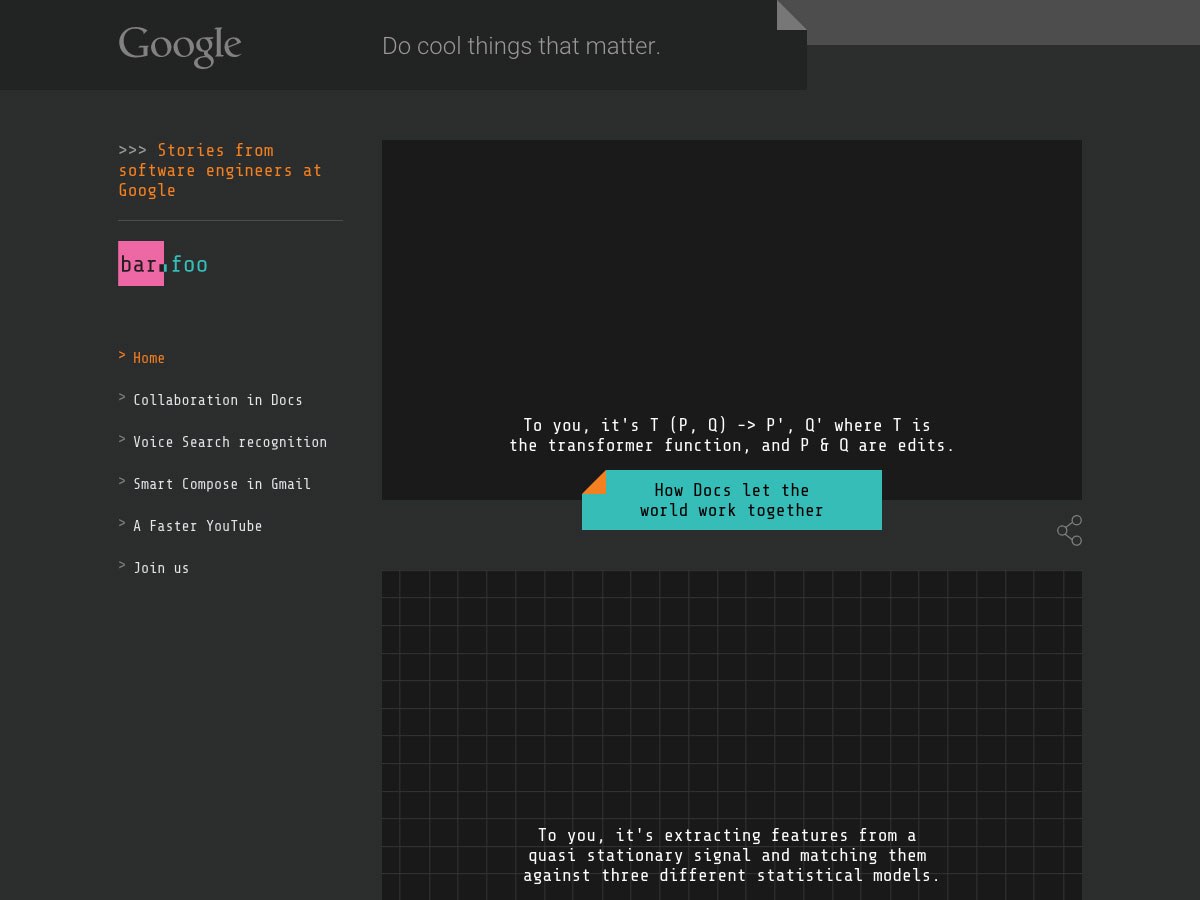Click the share icon beside the Docs card

1069,530
